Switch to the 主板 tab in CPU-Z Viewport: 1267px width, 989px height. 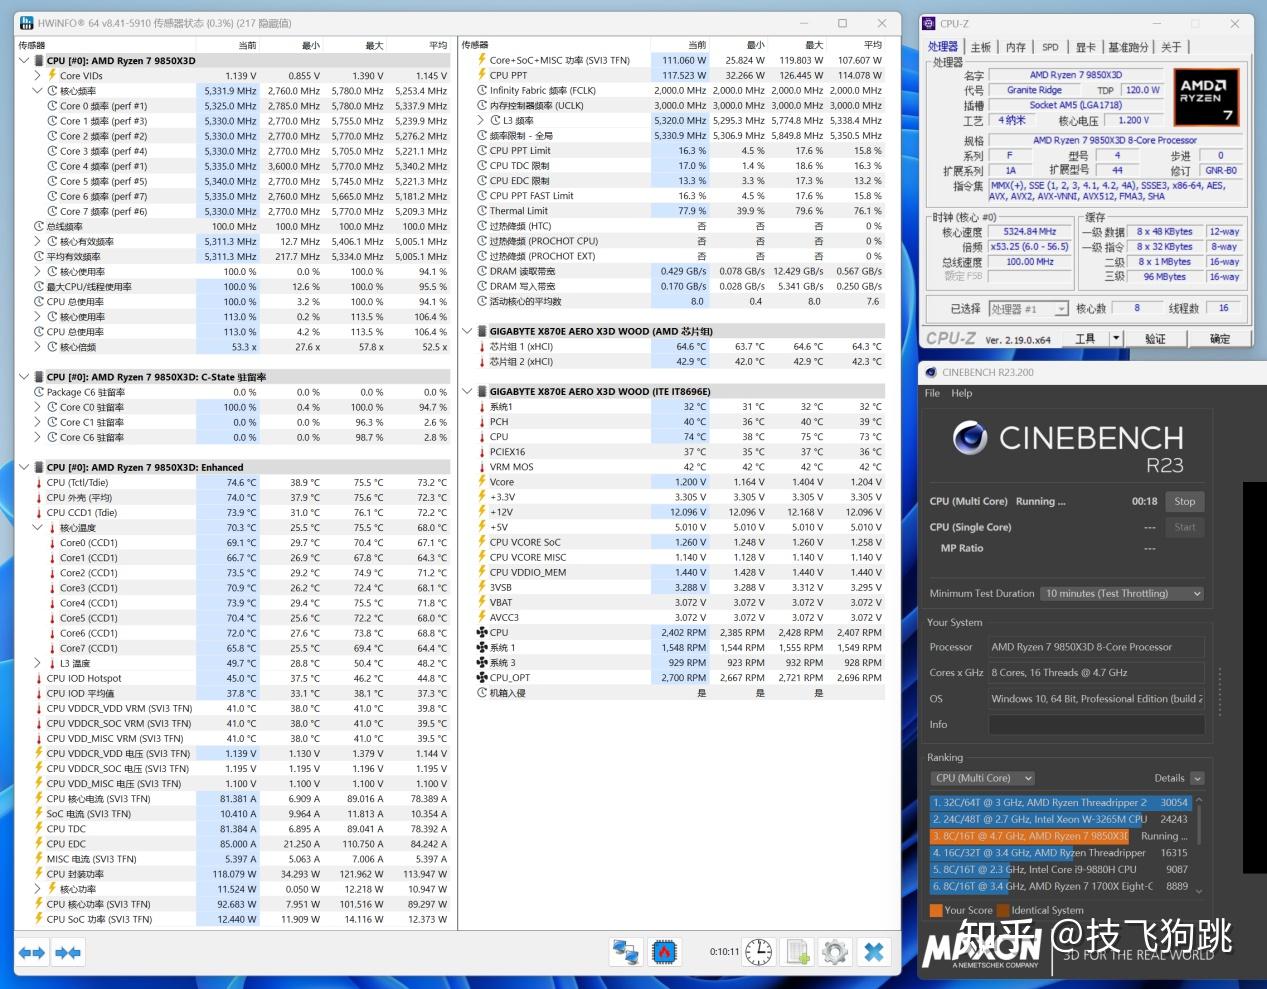[x=981, y=47]
